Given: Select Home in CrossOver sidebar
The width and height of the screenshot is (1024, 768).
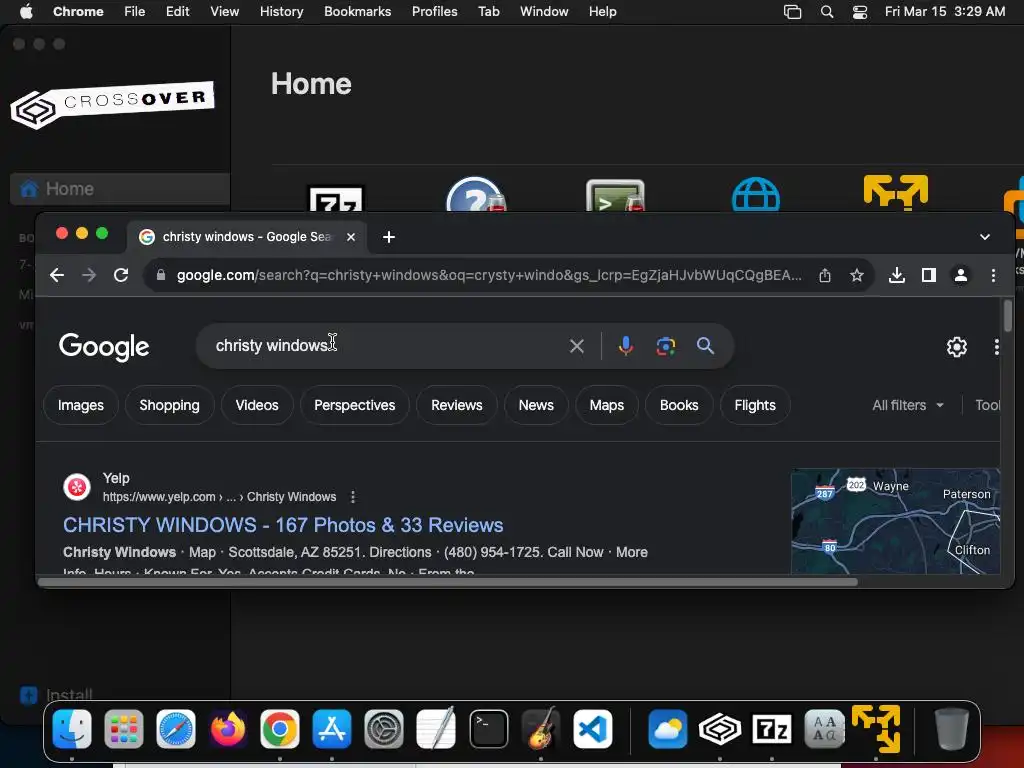Looking at the screenshot, I should [120, 189].
